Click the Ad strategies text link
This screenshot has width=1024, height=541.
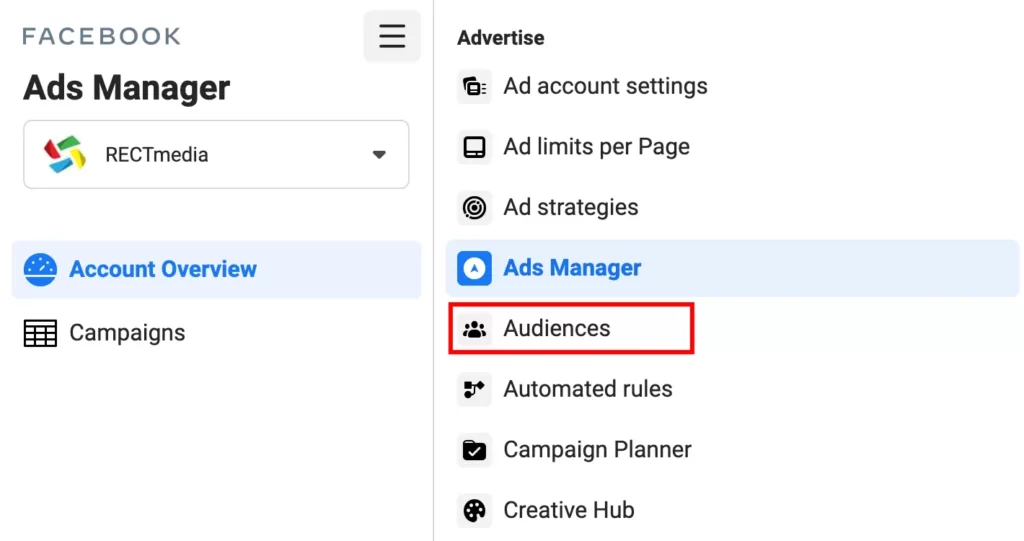coord(571,208)
